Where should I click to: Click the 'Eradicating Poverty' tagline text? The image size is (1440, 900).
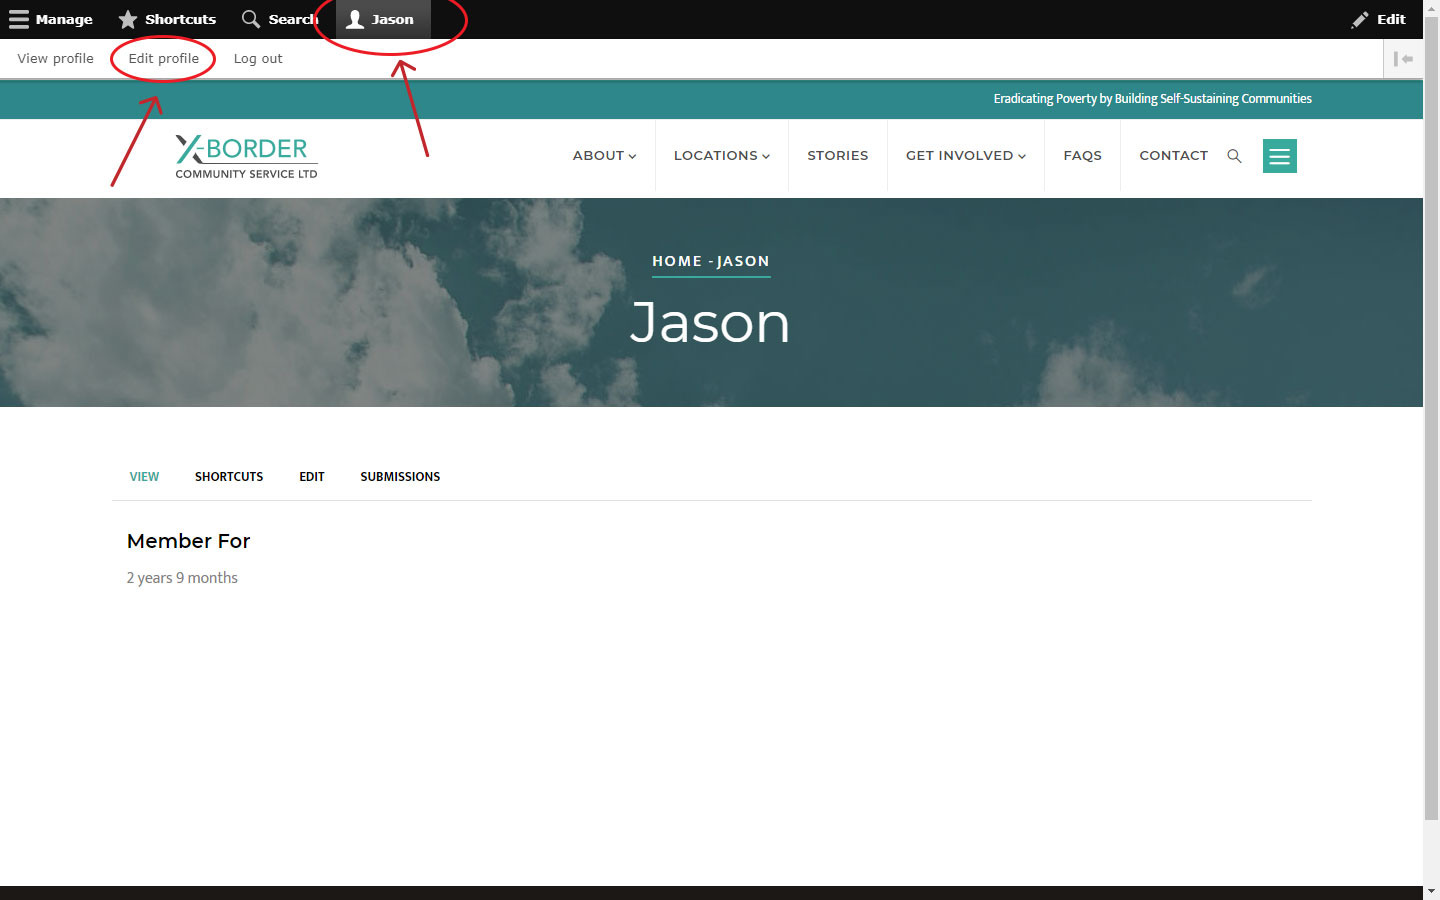1152,99
